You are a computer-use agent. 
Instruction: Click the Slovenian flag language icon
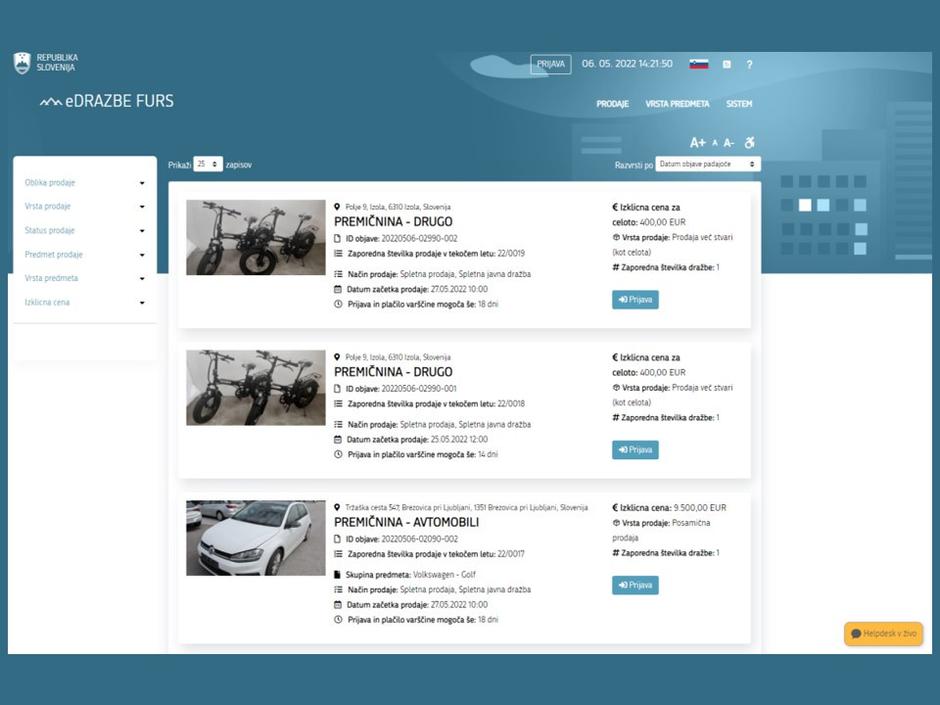(698, 64)
